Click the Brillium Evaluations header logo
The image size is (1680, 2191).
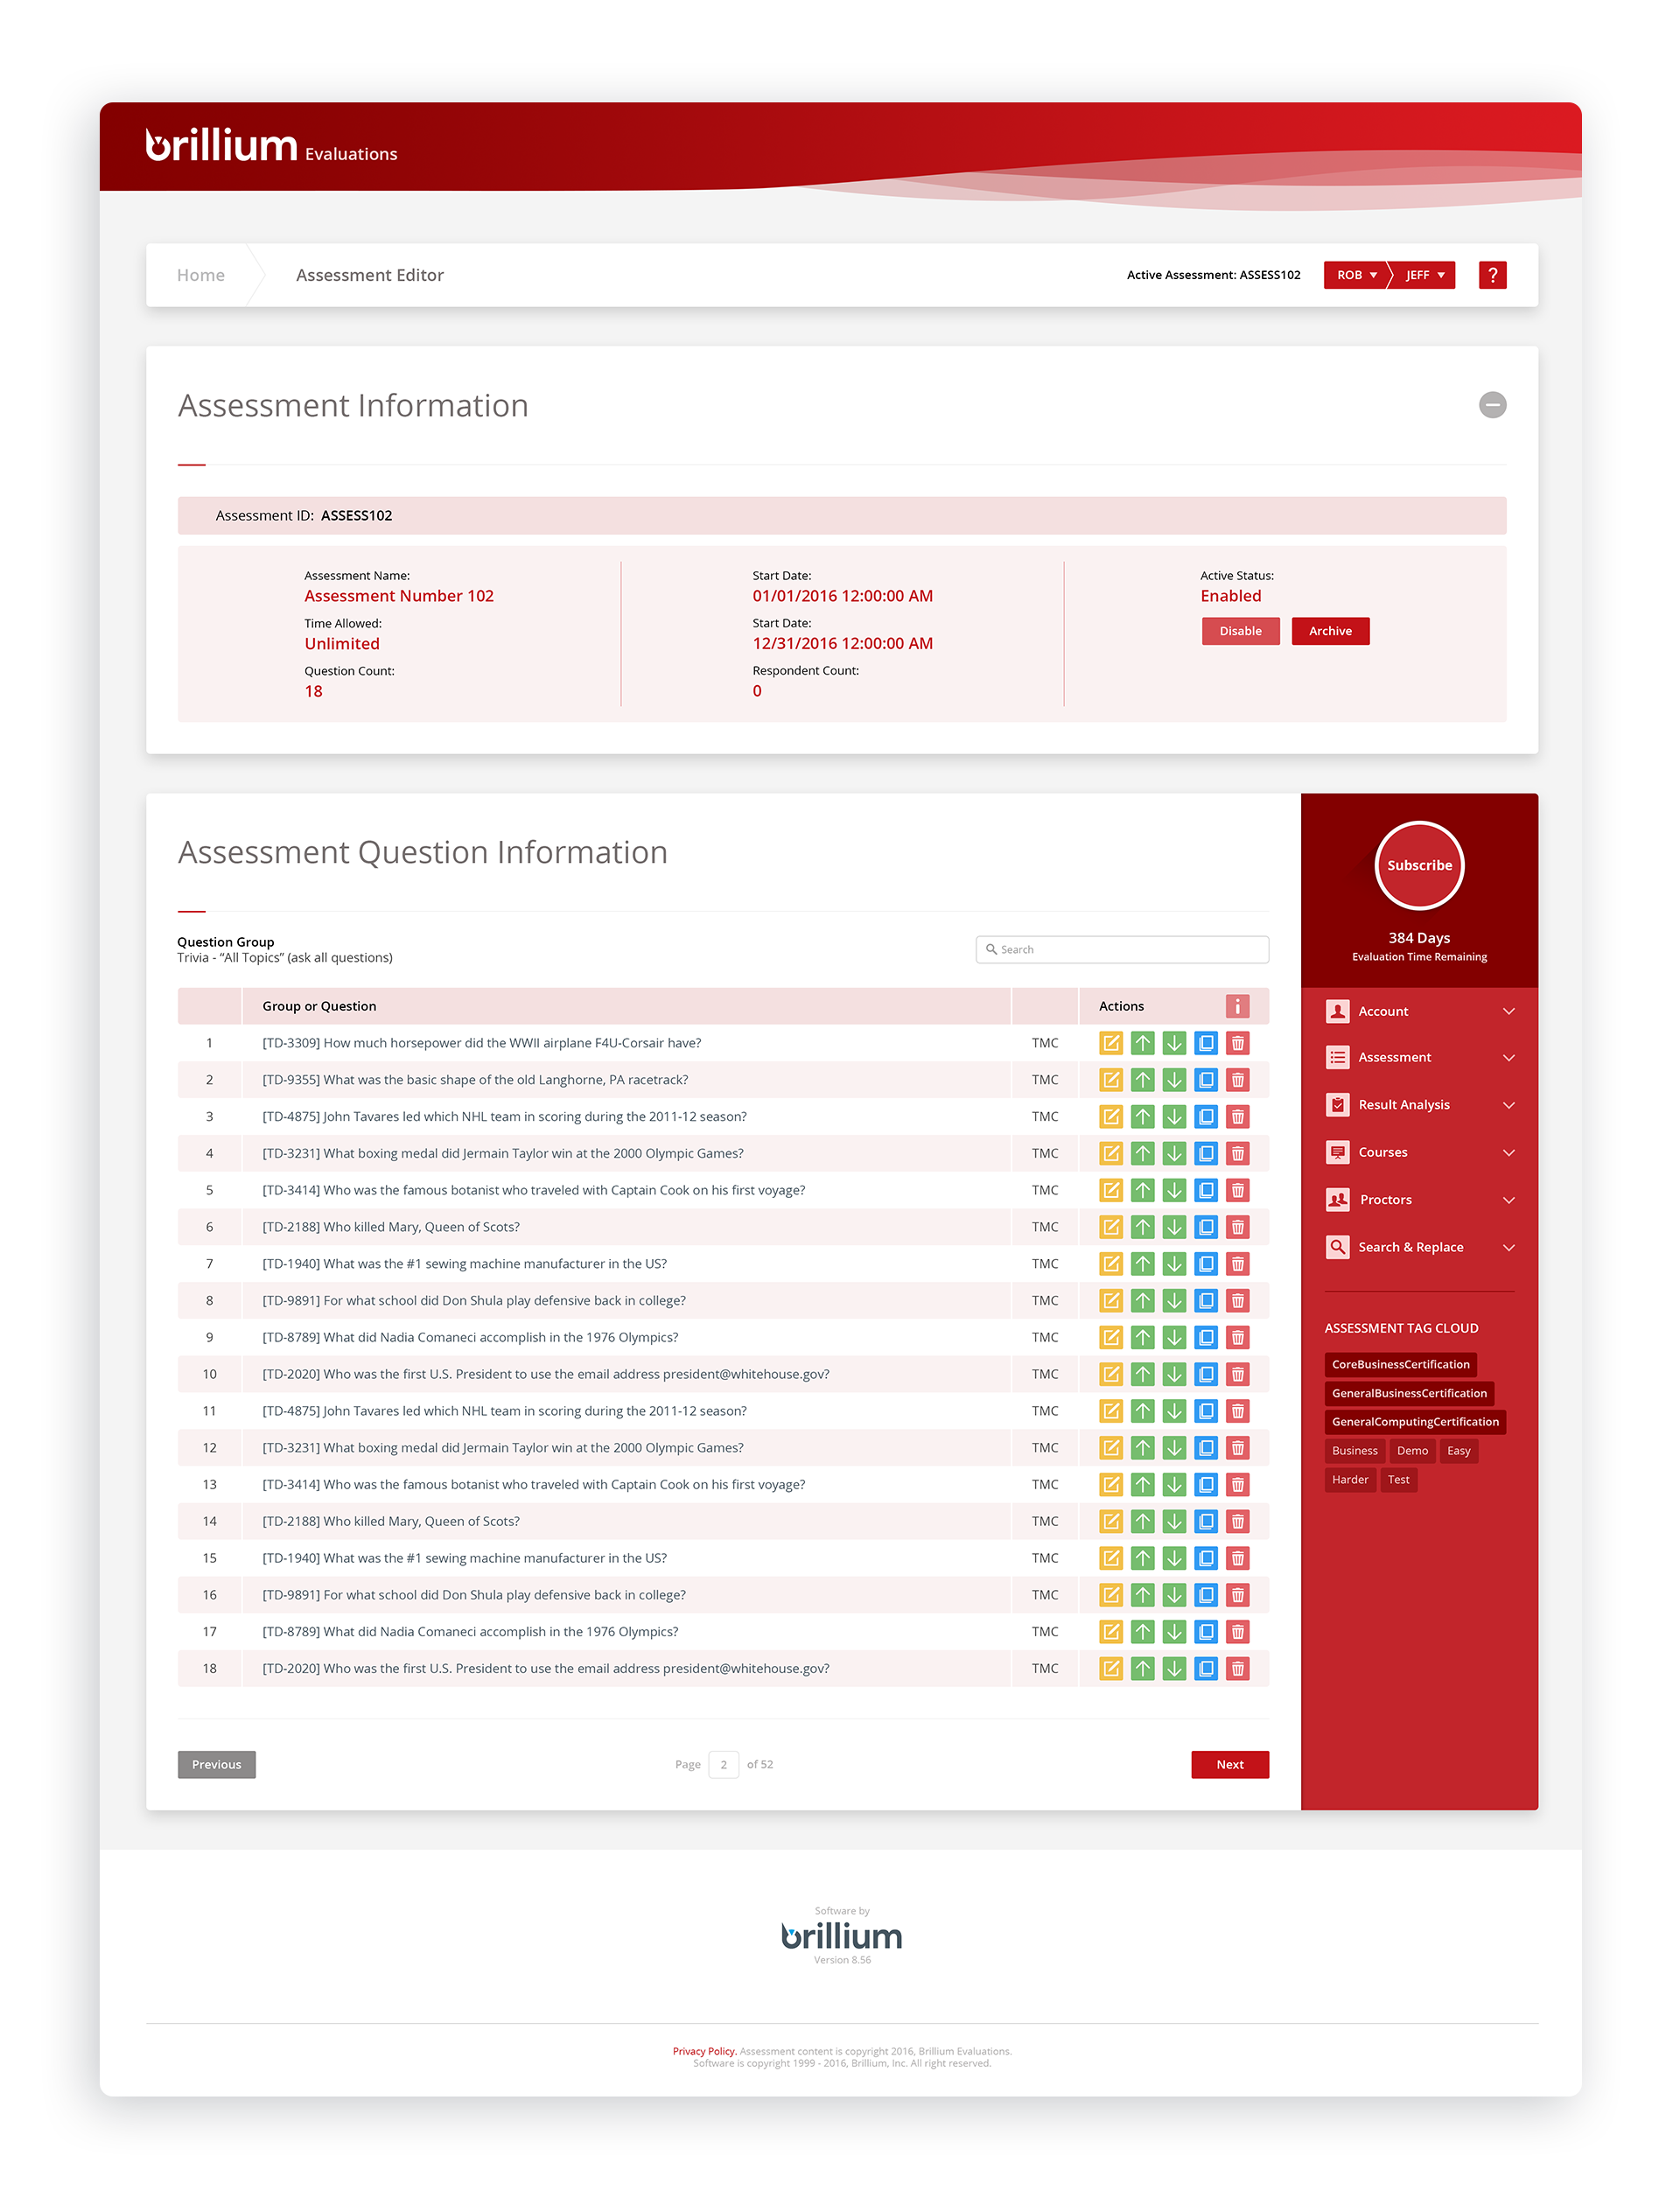point(272,146)
